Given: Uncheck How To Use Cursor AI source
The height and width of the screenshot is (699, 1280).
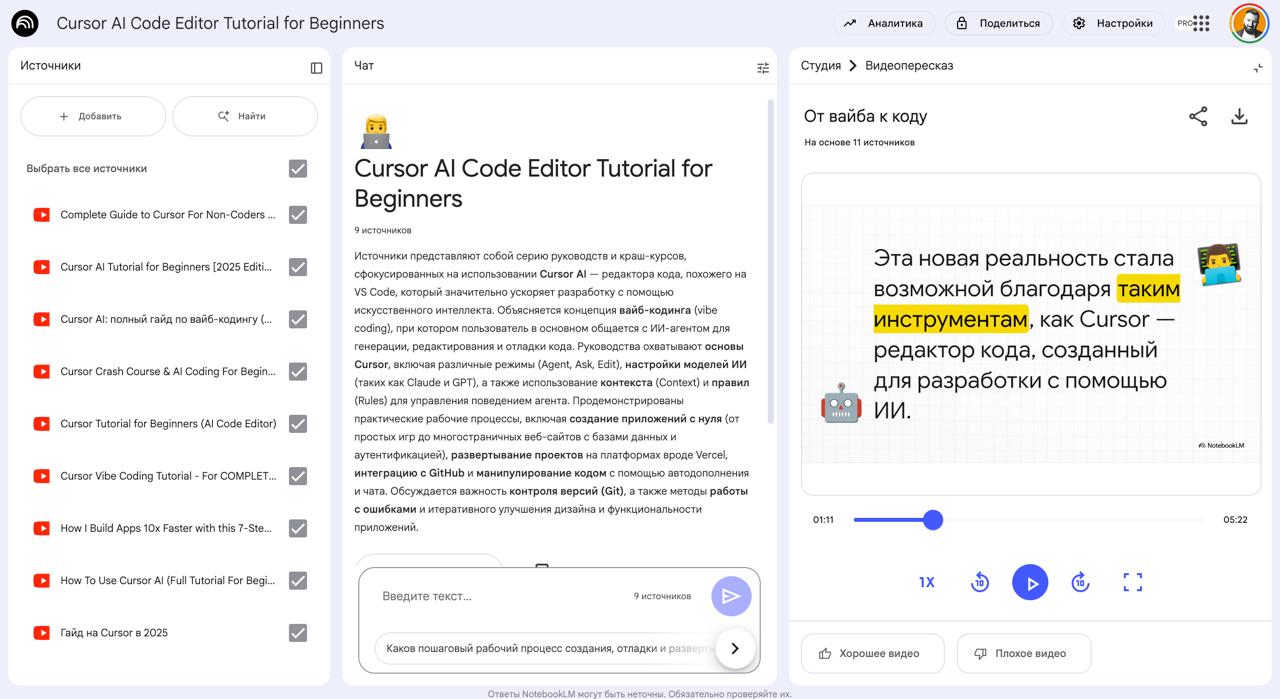Looking at the screenshot, I should 298,581.
